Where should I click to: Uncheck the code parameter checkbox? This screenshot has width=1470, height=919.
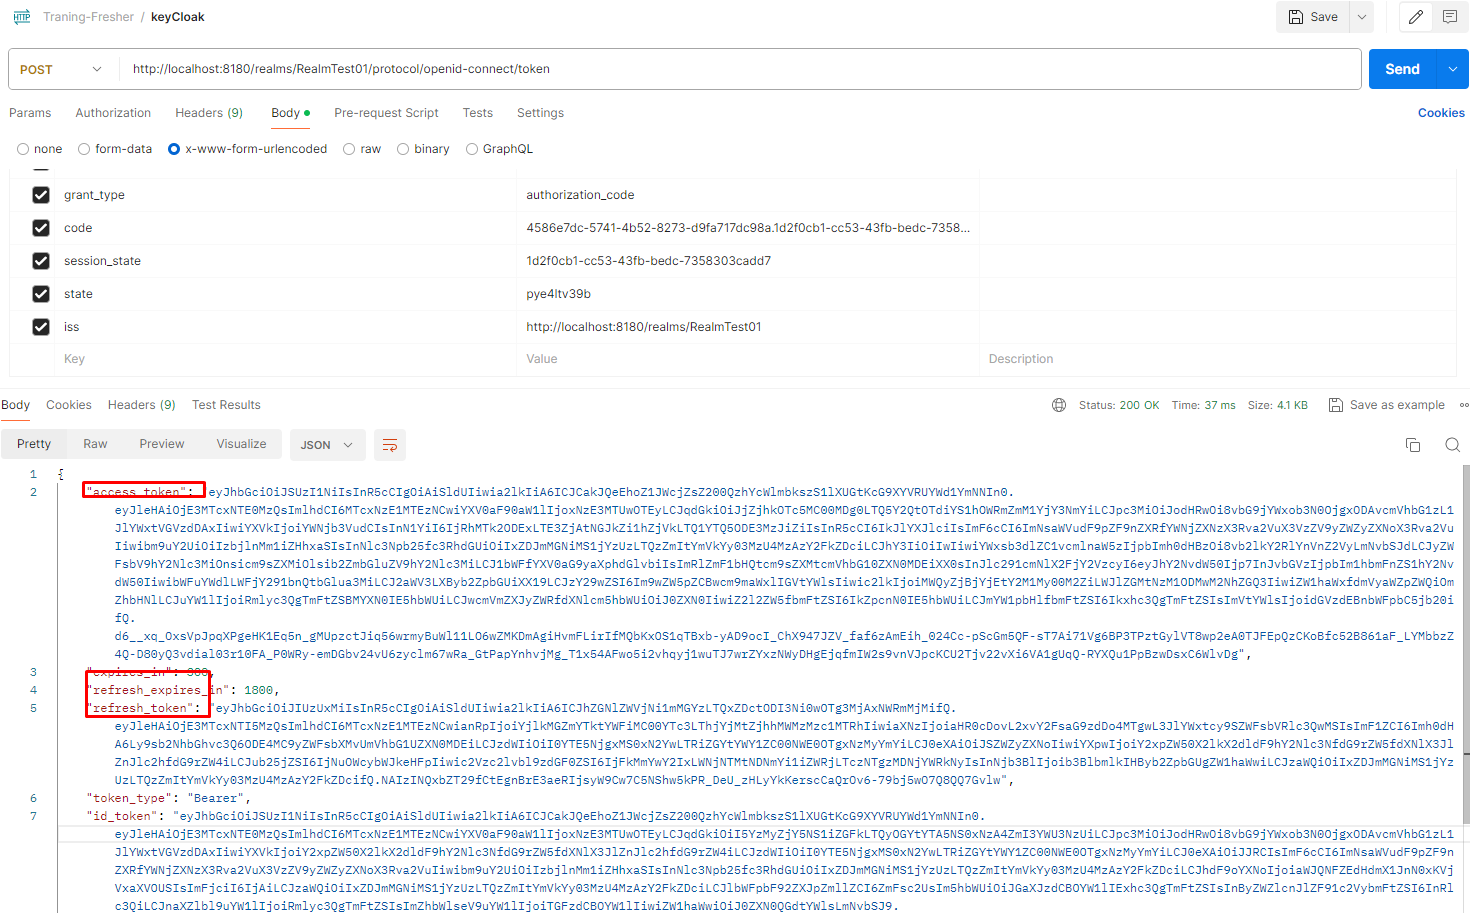click(41, 228)
